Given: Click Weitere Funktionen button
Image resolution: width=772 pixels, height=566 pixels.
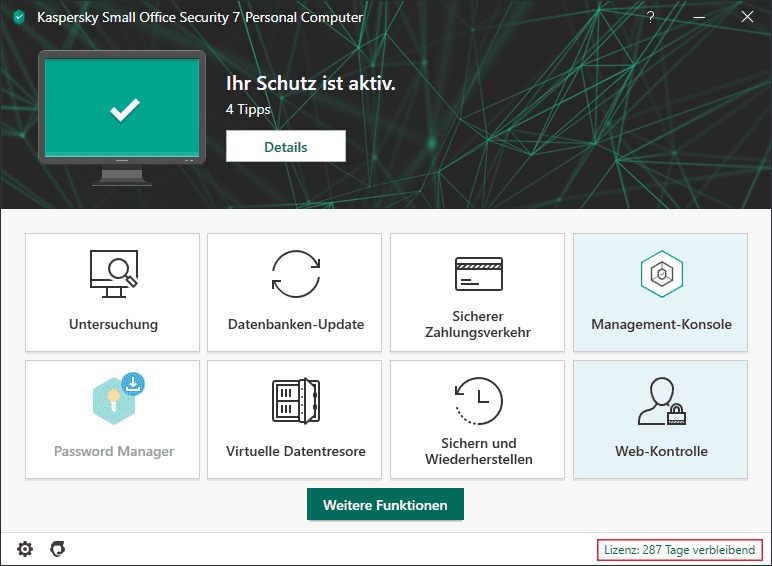Looking at the screenshot, I should pos(385,505).
